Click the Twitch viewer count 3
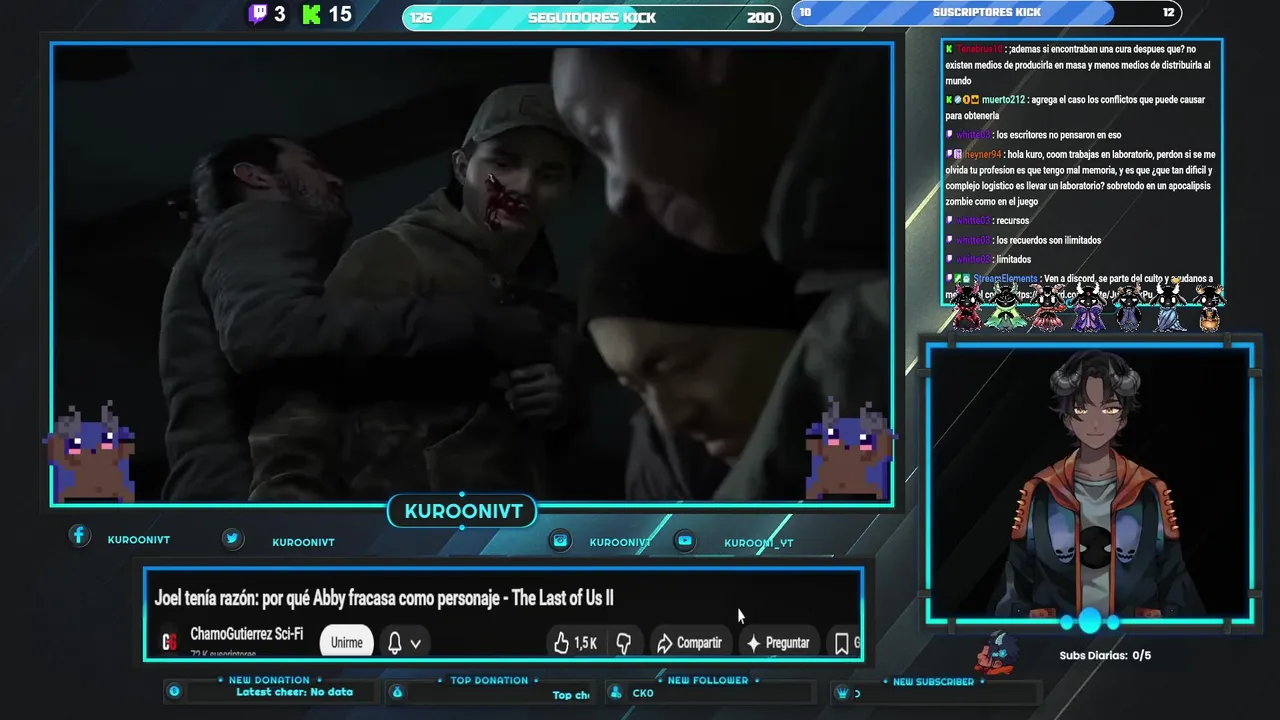This screenshot has width=1280, height=720. click(x=279, y=14)
